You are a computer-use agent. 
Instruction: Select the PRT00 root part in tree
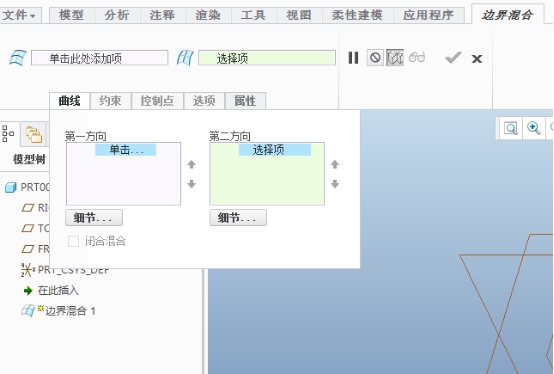click(27, 187)
